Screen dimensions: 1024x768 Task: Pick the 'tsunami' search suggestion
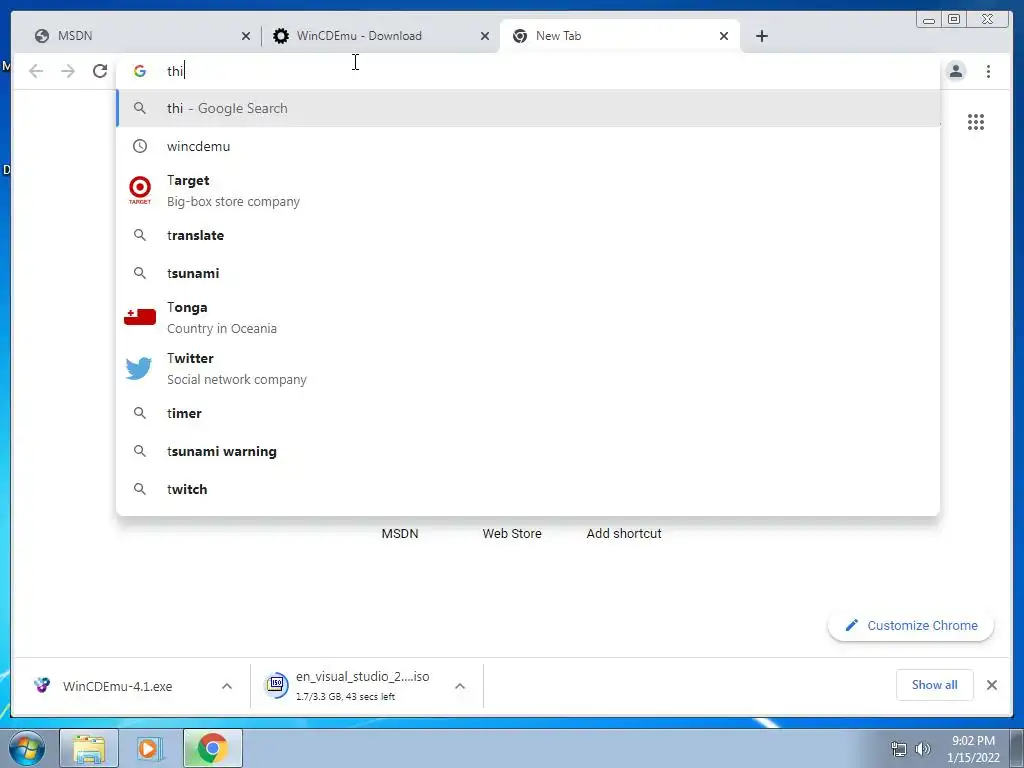coord(528,273)
